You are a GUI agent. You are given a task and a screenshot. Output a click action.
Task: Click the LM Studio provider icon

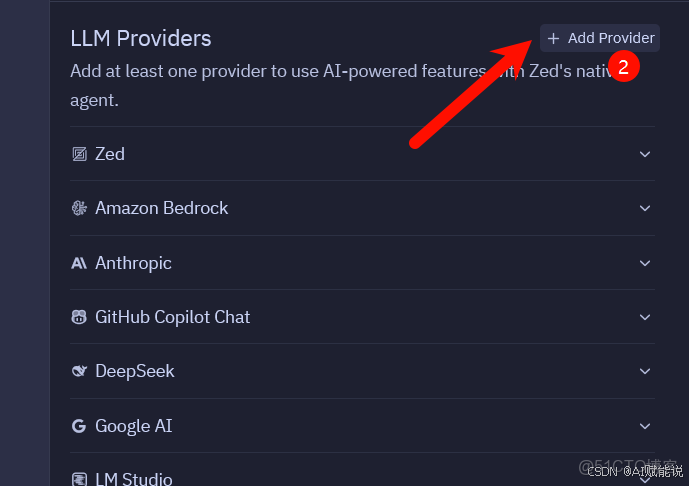tap(79, 479)
